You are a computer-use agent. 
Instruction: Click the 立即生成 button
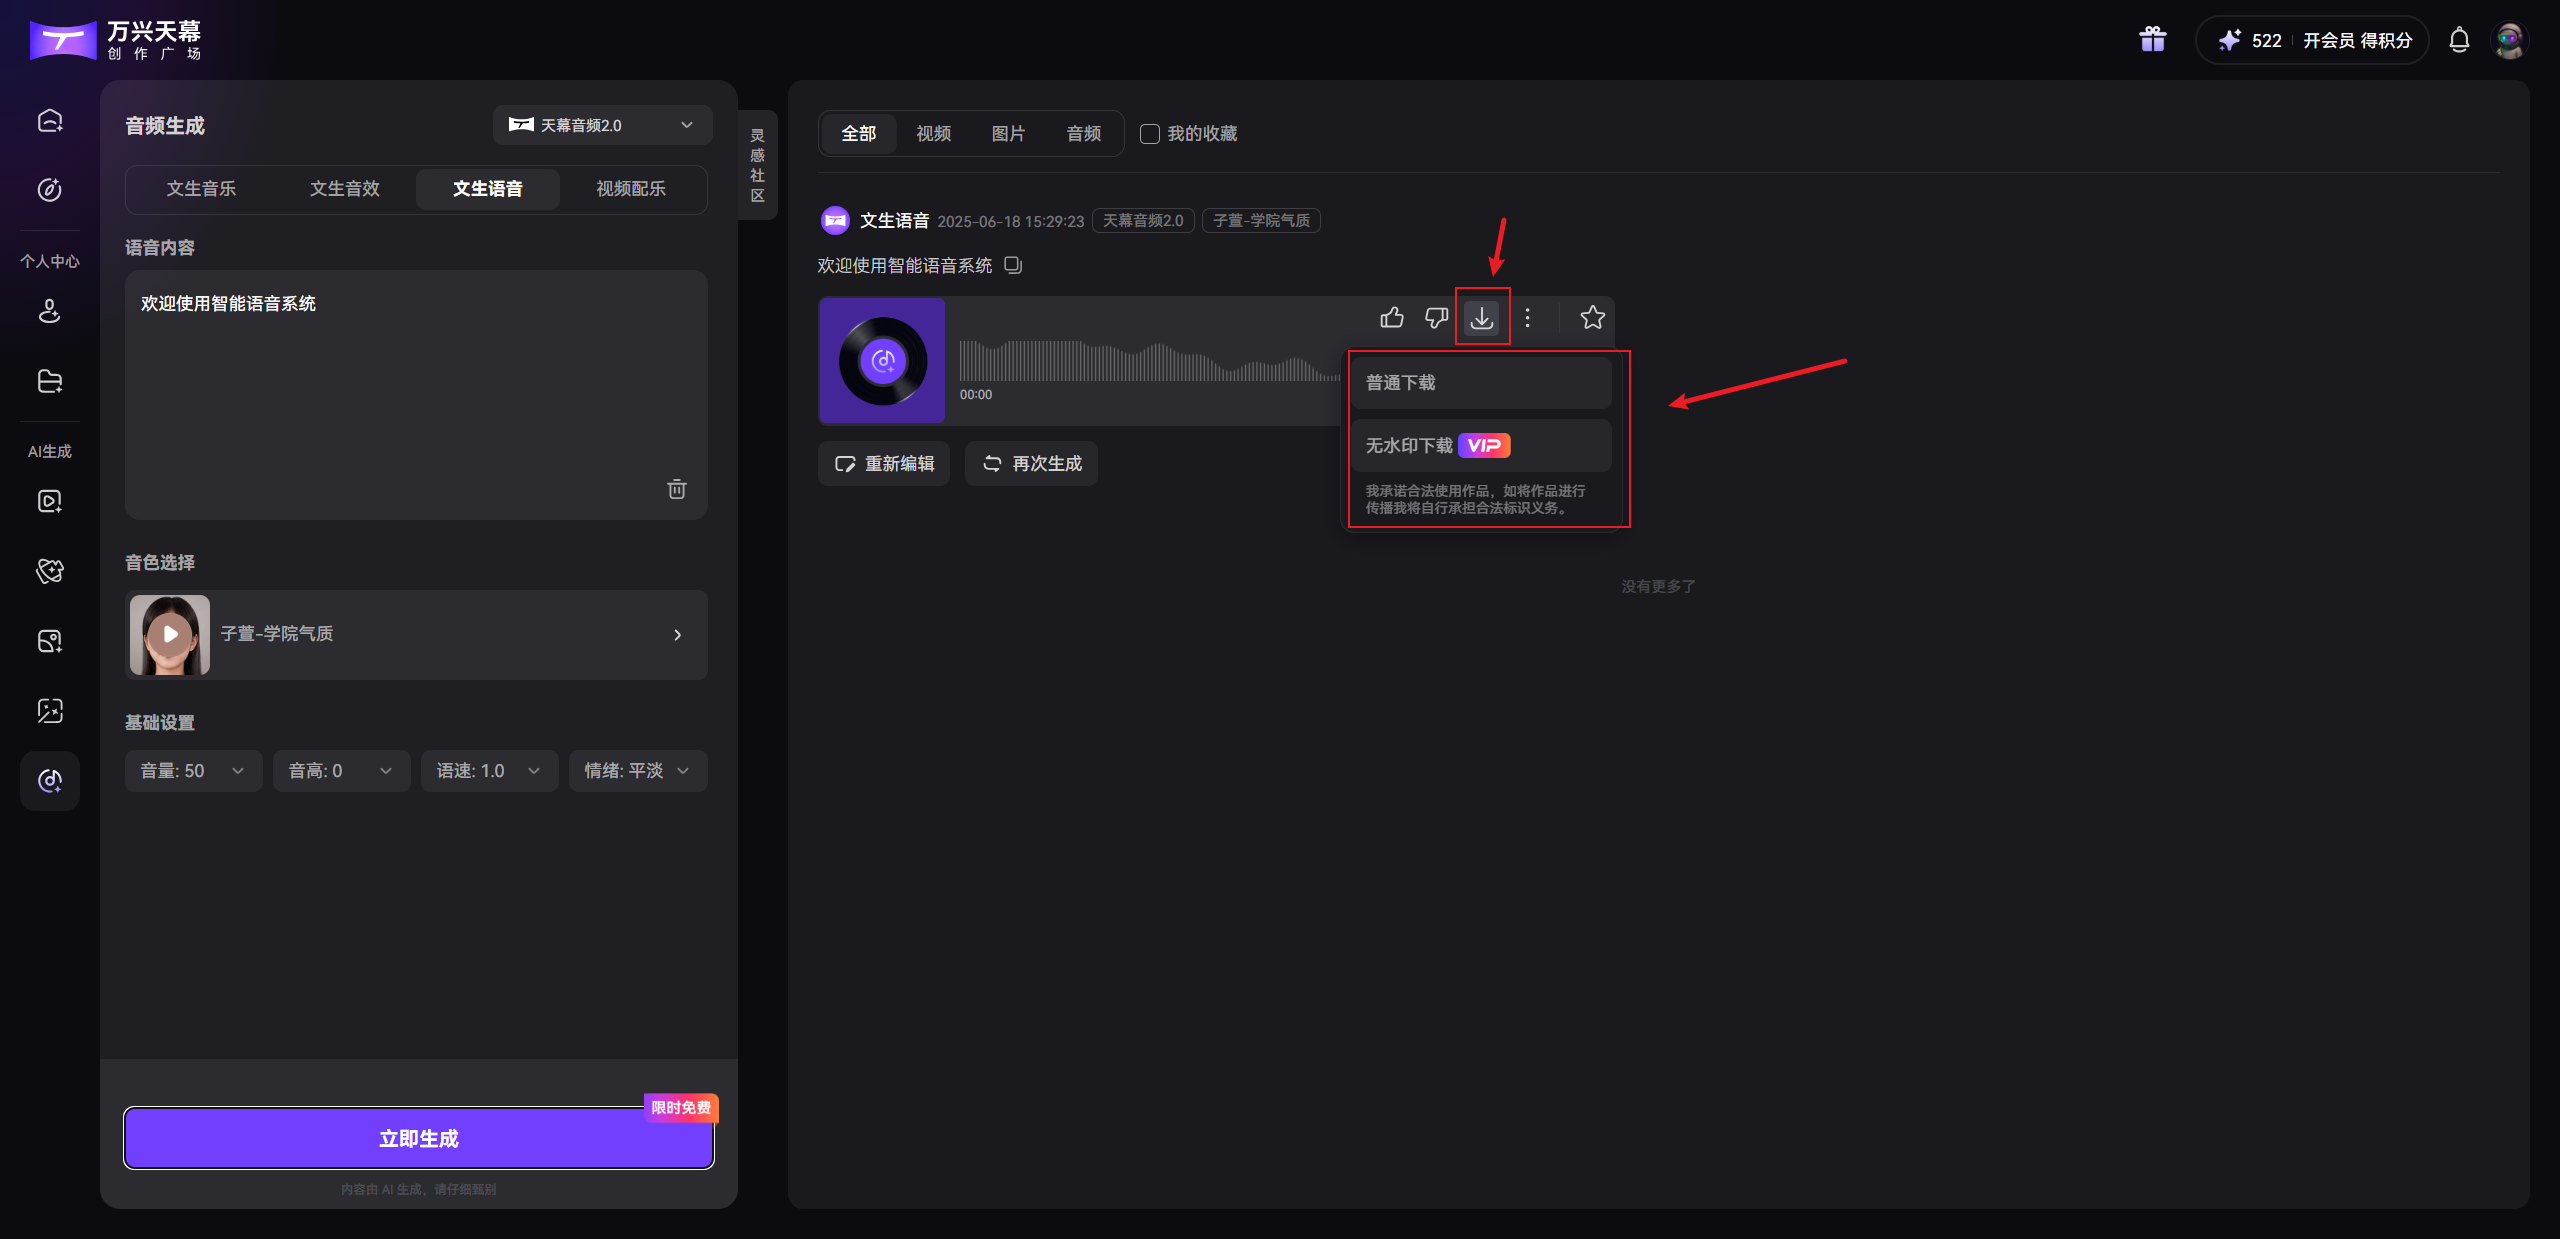(418, 1138)
